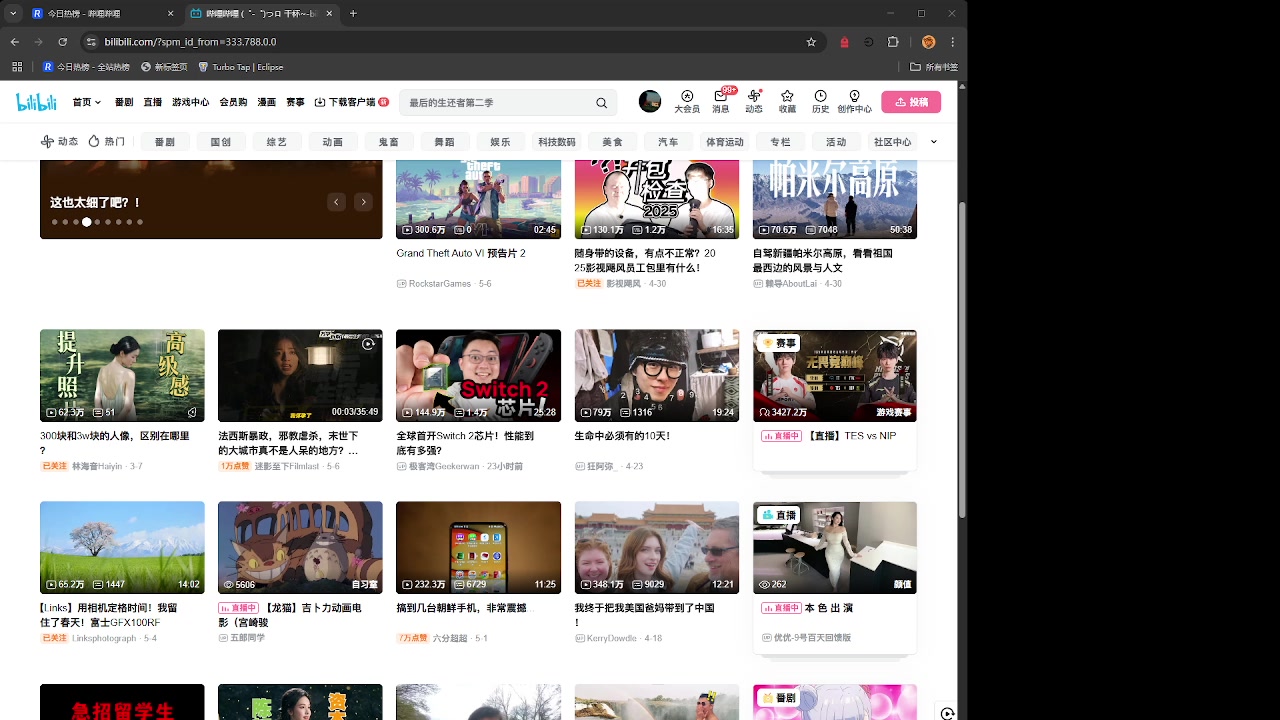This screenshot has height=720, width=1280.
Task: Open Grand Theft Auto VI 预告片 2 video title
Action: [x=461, y=253]
